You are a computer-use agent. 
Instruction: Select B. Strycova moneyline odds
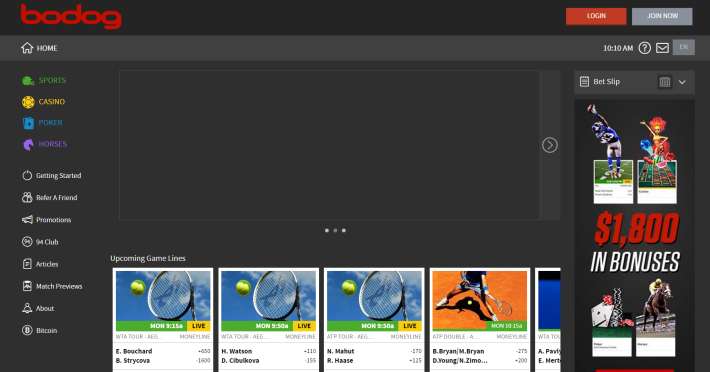[x=203, y=361]
